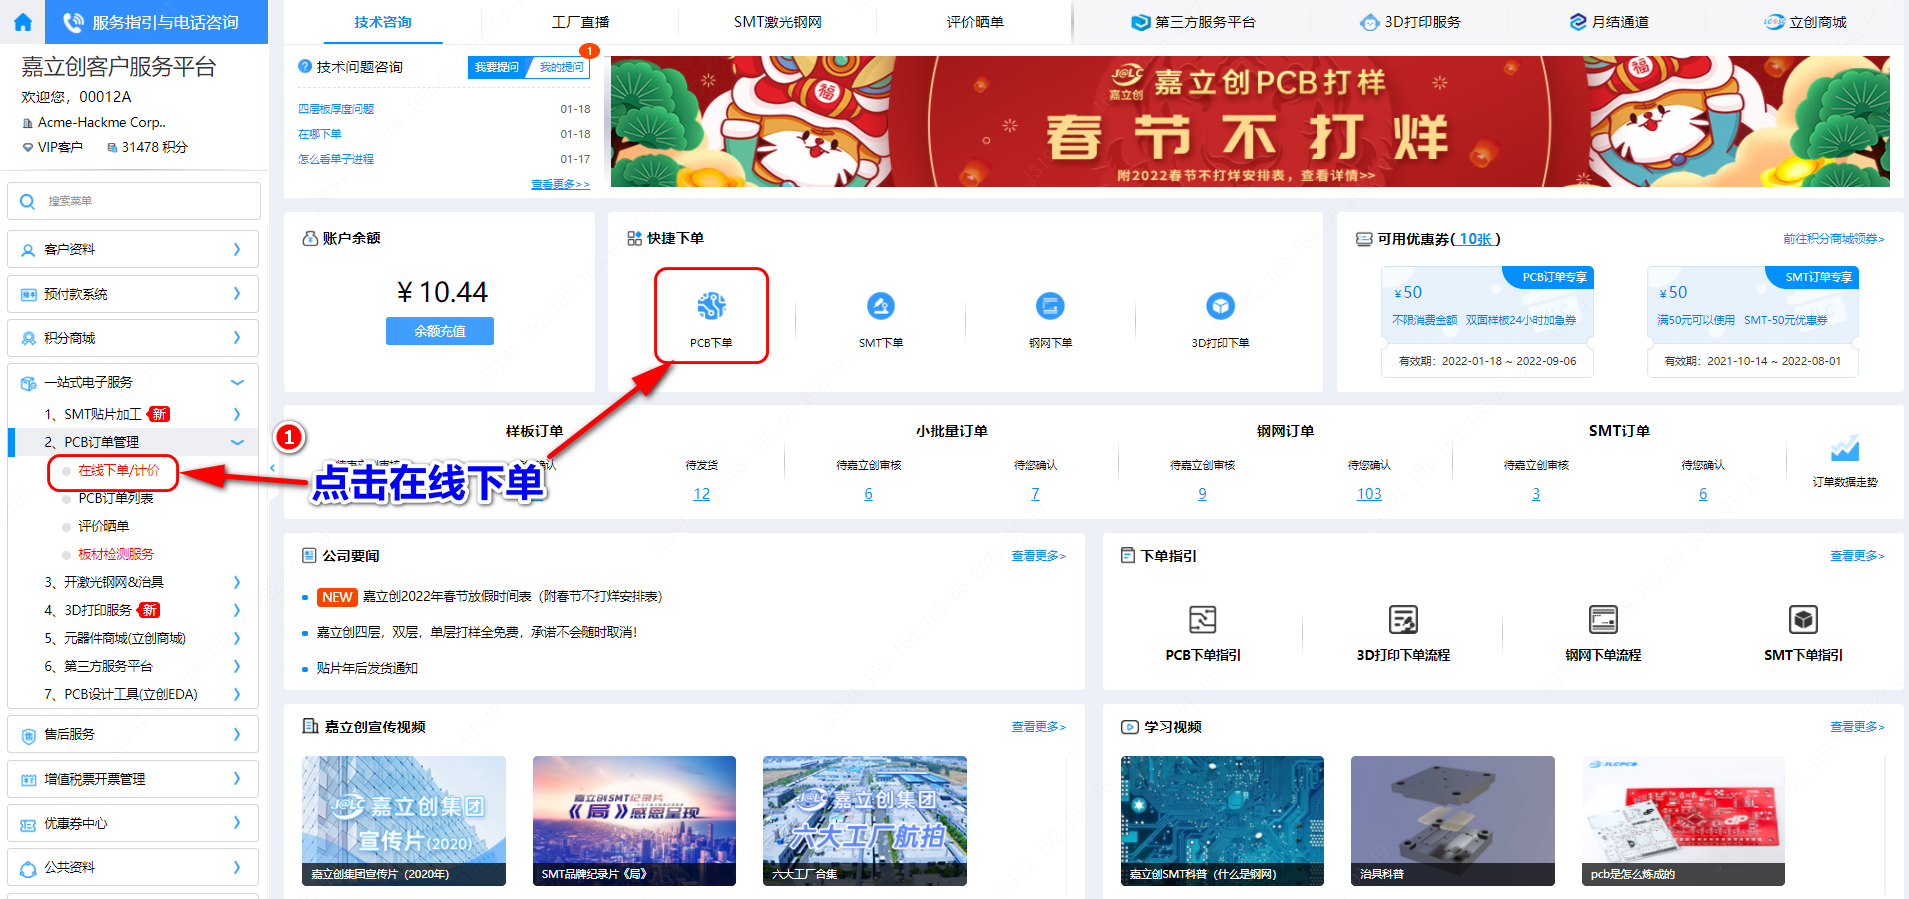Play 六大工厂合集 video
The height and width of the screenshot is (899, 1909).
[x=865, y=821]
